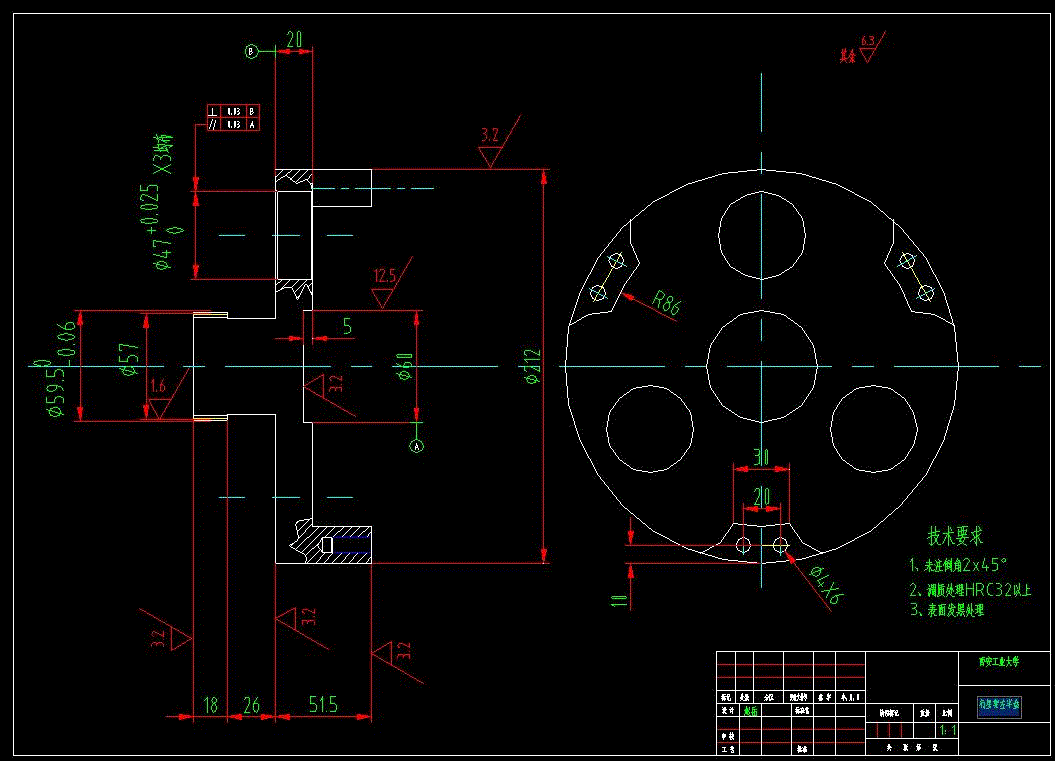
Task: Select the upper small hole in the right notch
Action: tap(907, 260)
